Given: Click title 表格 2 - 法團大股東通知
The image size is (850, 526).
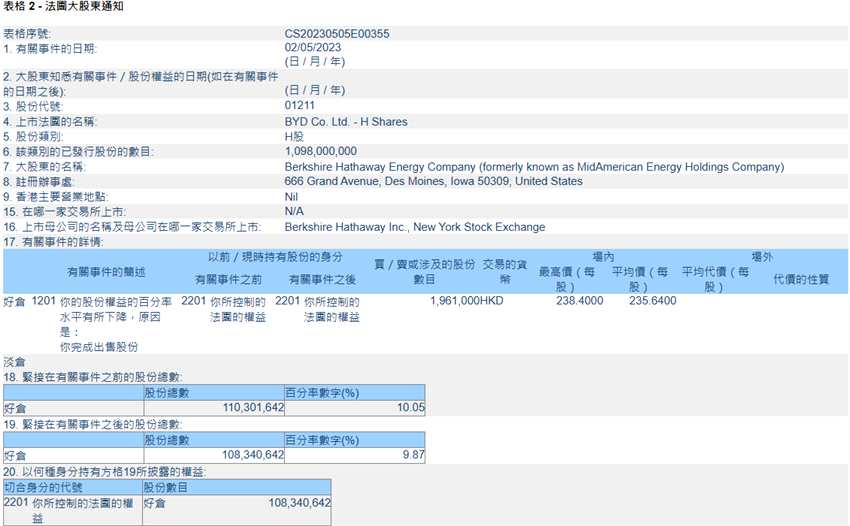Looking at the screenshot, I should coord(63,6).
